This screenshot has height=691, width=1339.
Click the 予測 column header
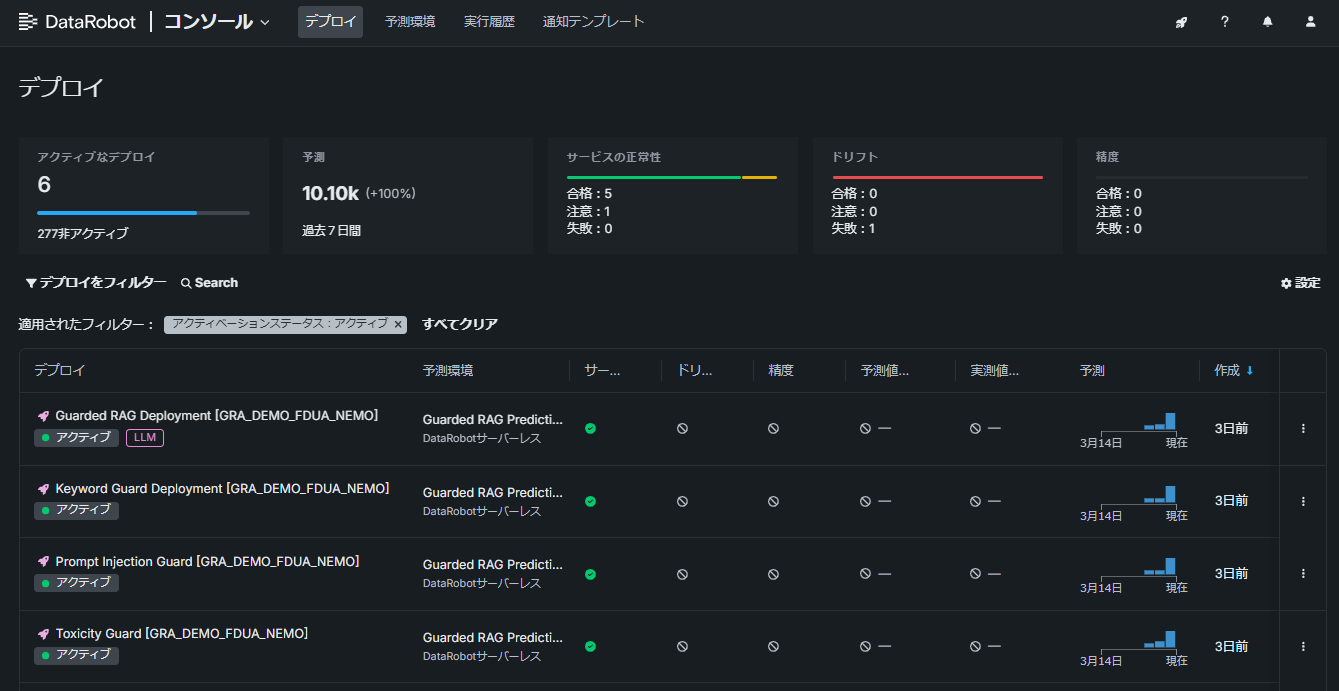[x=1093, y=370]
